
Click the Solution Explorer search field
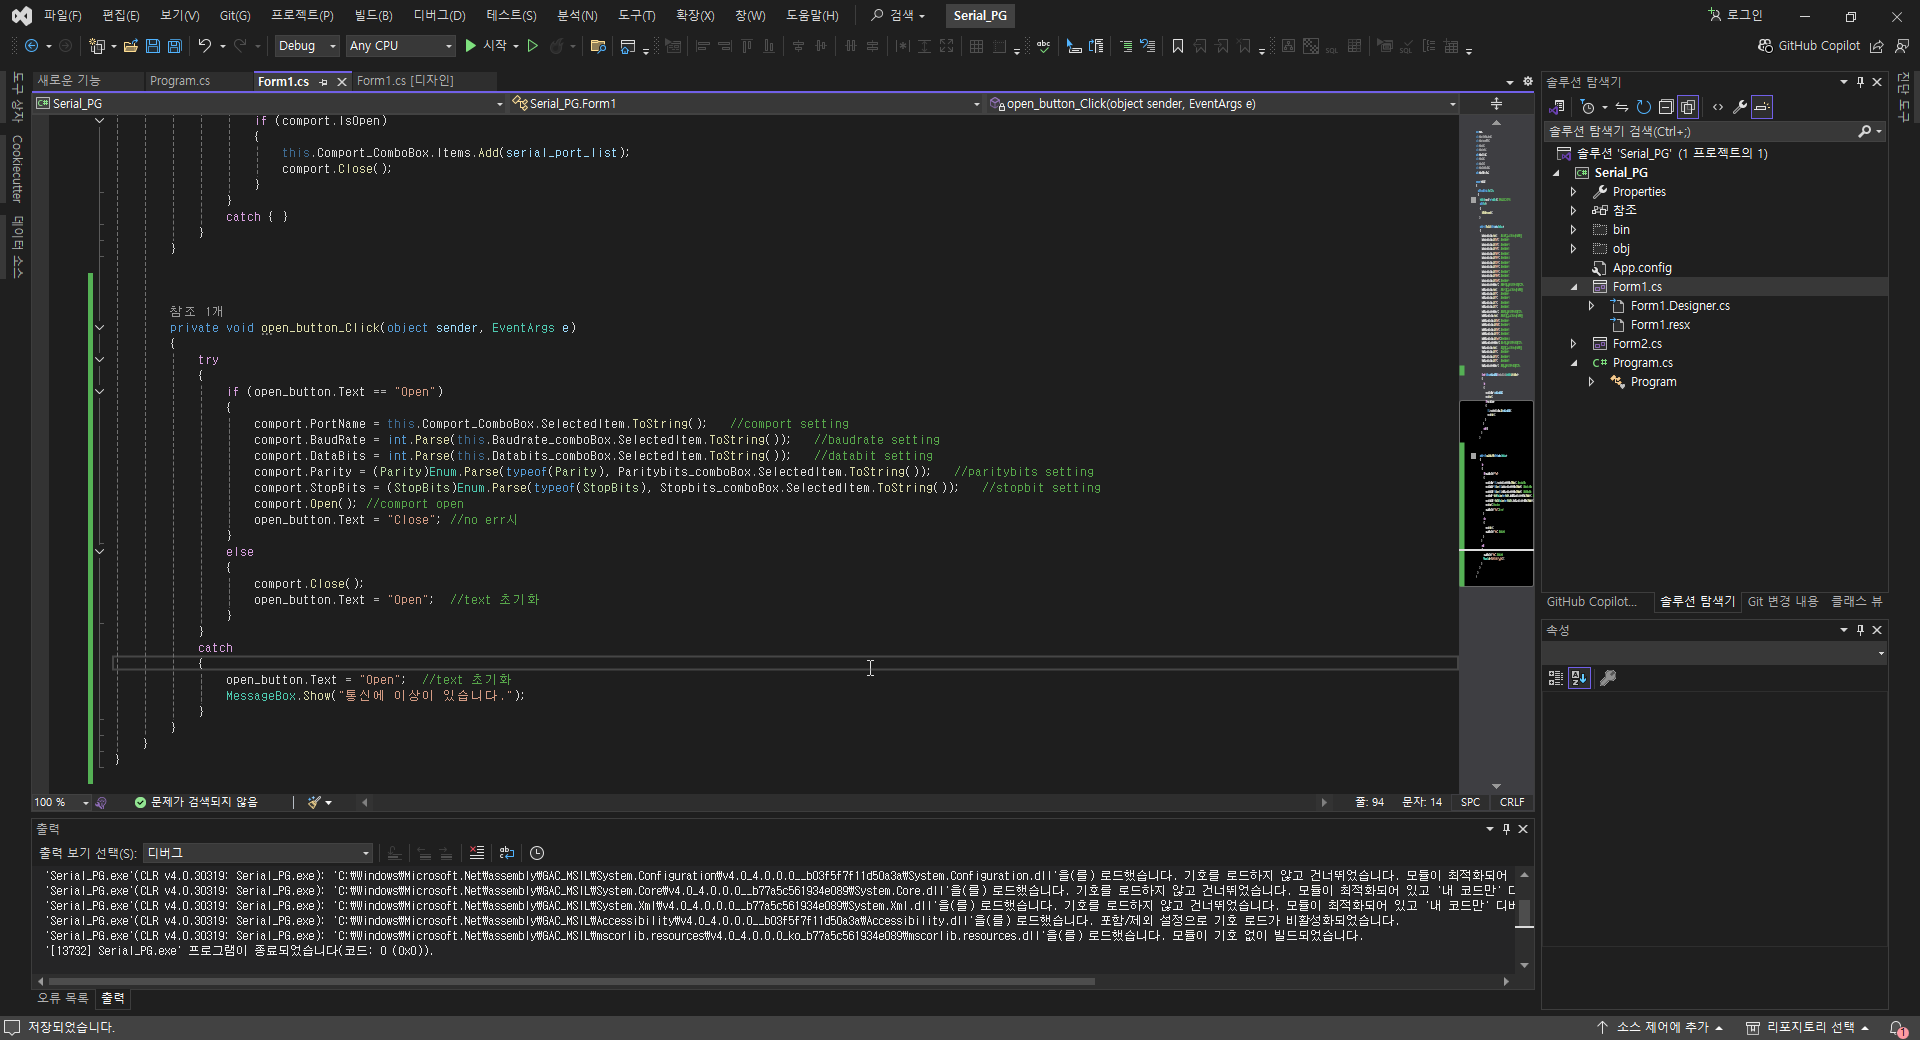pos(1700,131)
